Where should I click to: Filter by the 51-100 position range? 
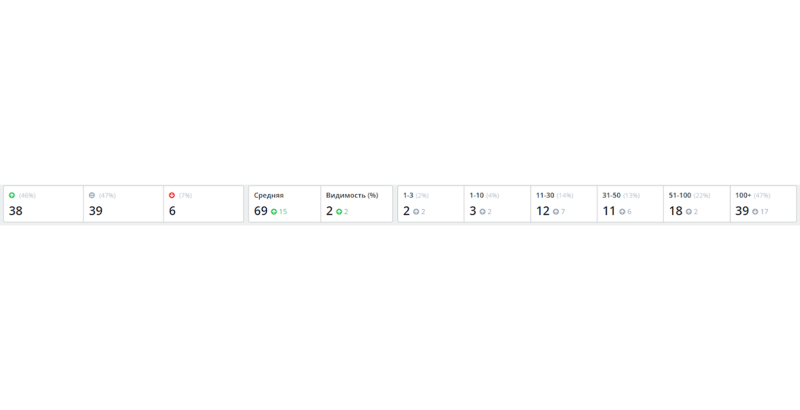(680, 195)
